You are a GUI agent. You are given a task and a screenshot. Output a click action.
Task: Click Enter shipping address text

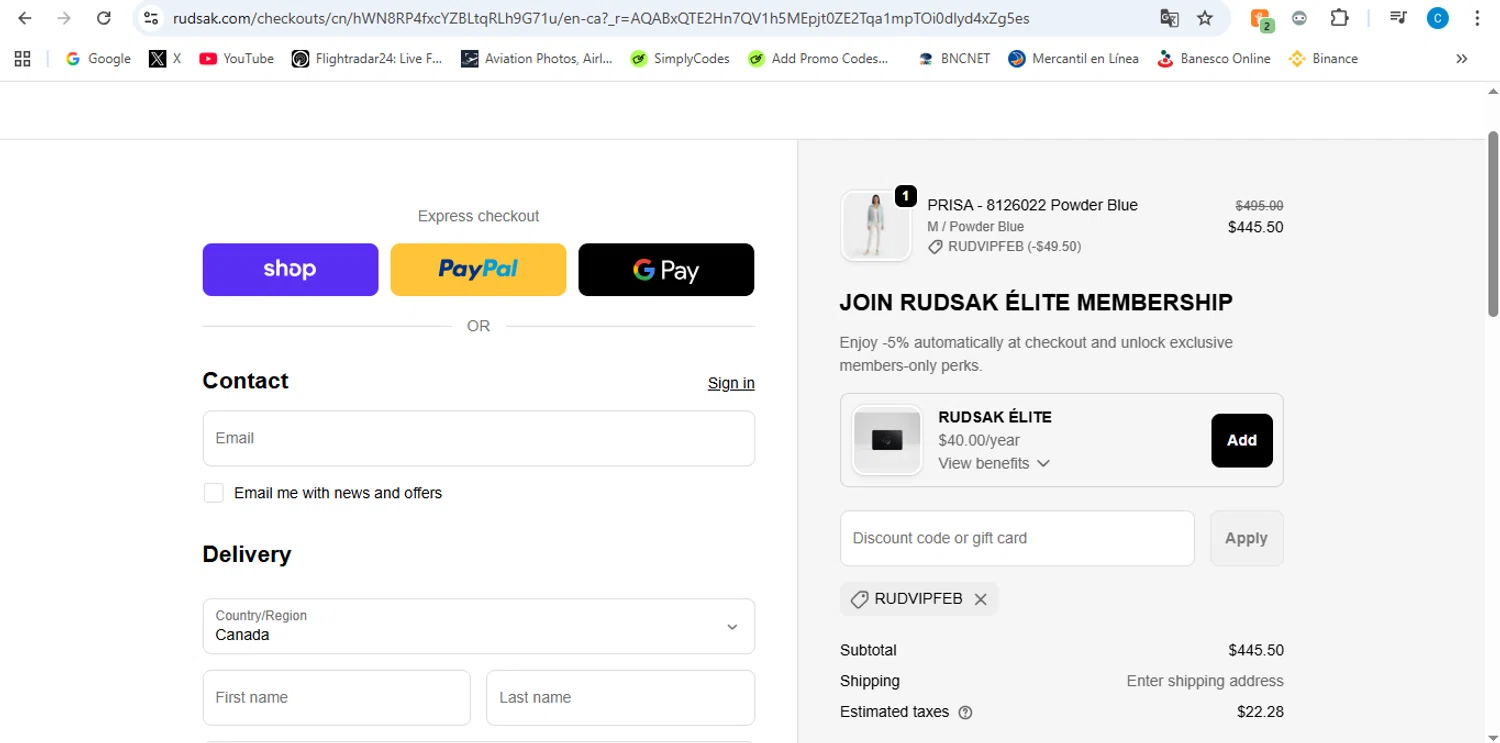(1205, 681)
